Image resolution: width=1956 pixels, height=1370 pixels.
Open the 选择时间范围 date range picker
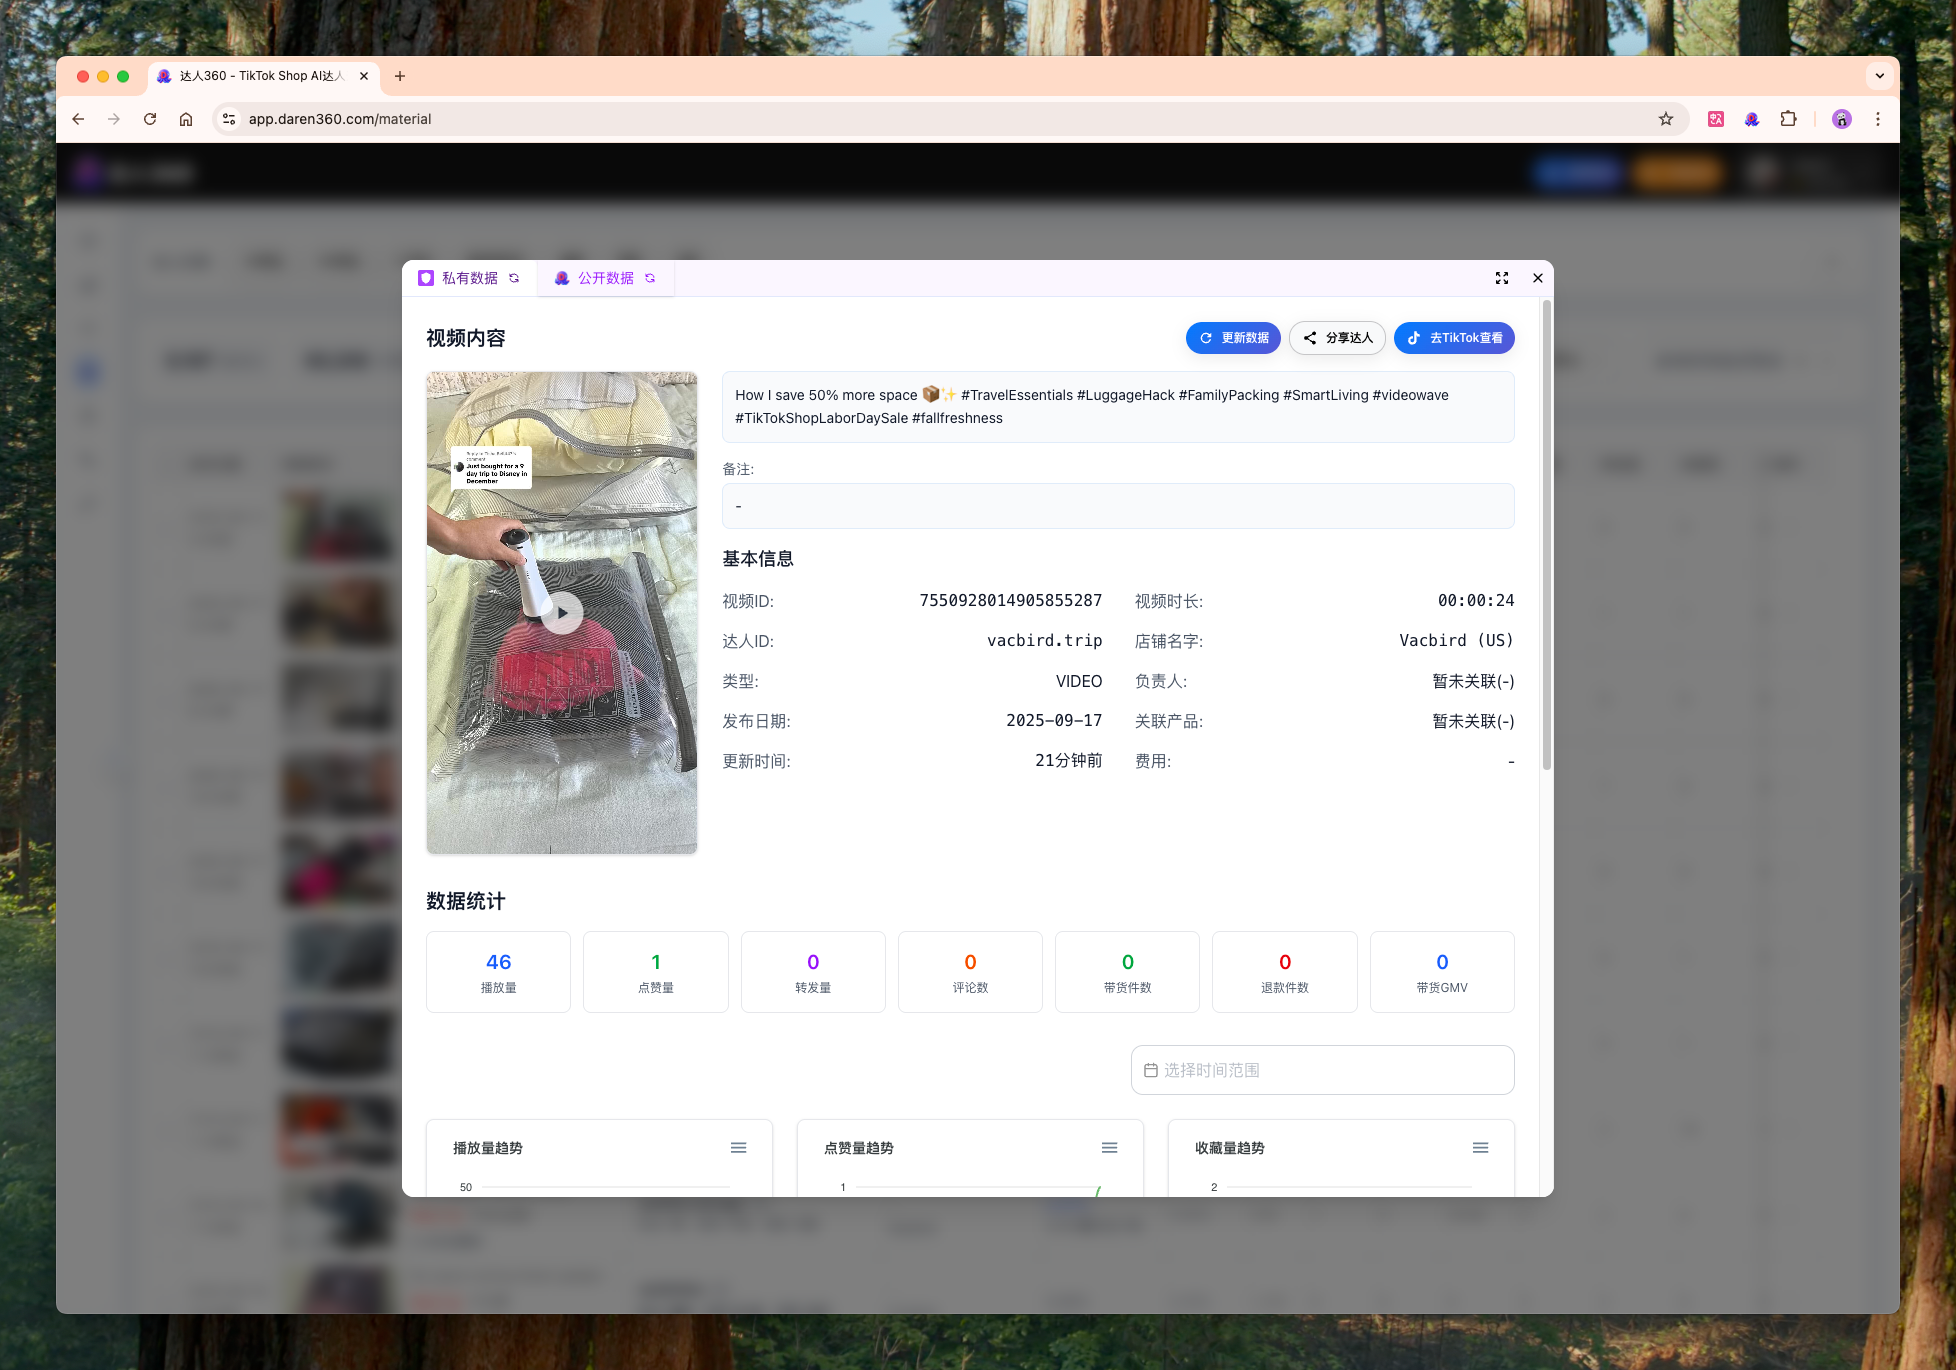[x=1322, y=1070]
